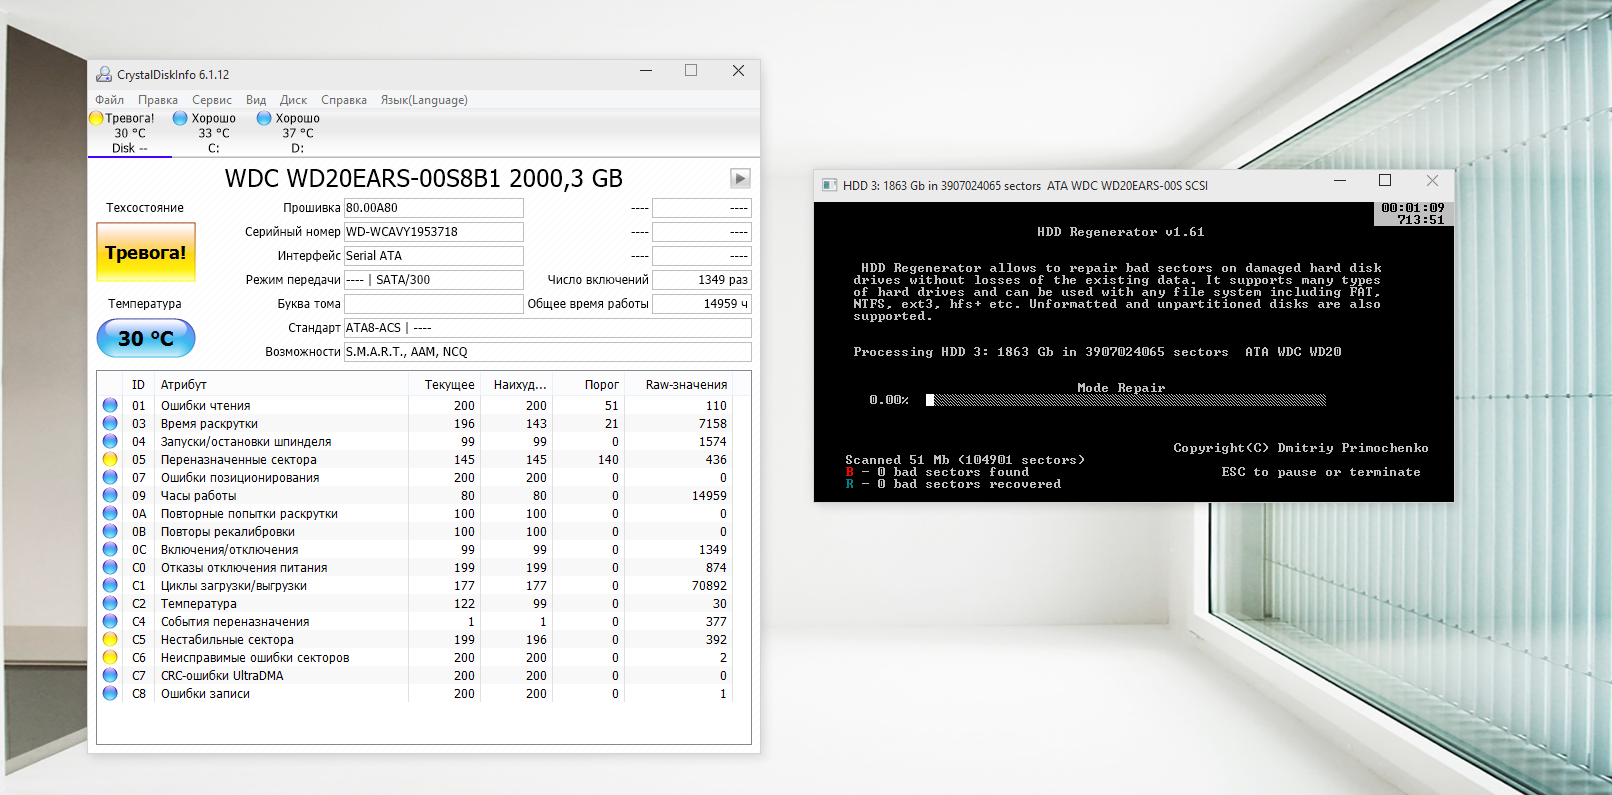Click status orb for C8 Ошибки записи
Image resolution: width=1612 pixels, height=795 pixels.
click(x=110, y=693)
